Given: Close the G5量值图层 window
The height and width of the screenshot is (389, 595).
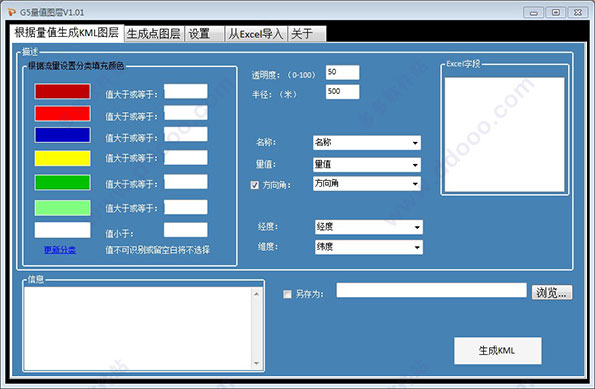Looking at the screenshot, I should pos(578,13).
